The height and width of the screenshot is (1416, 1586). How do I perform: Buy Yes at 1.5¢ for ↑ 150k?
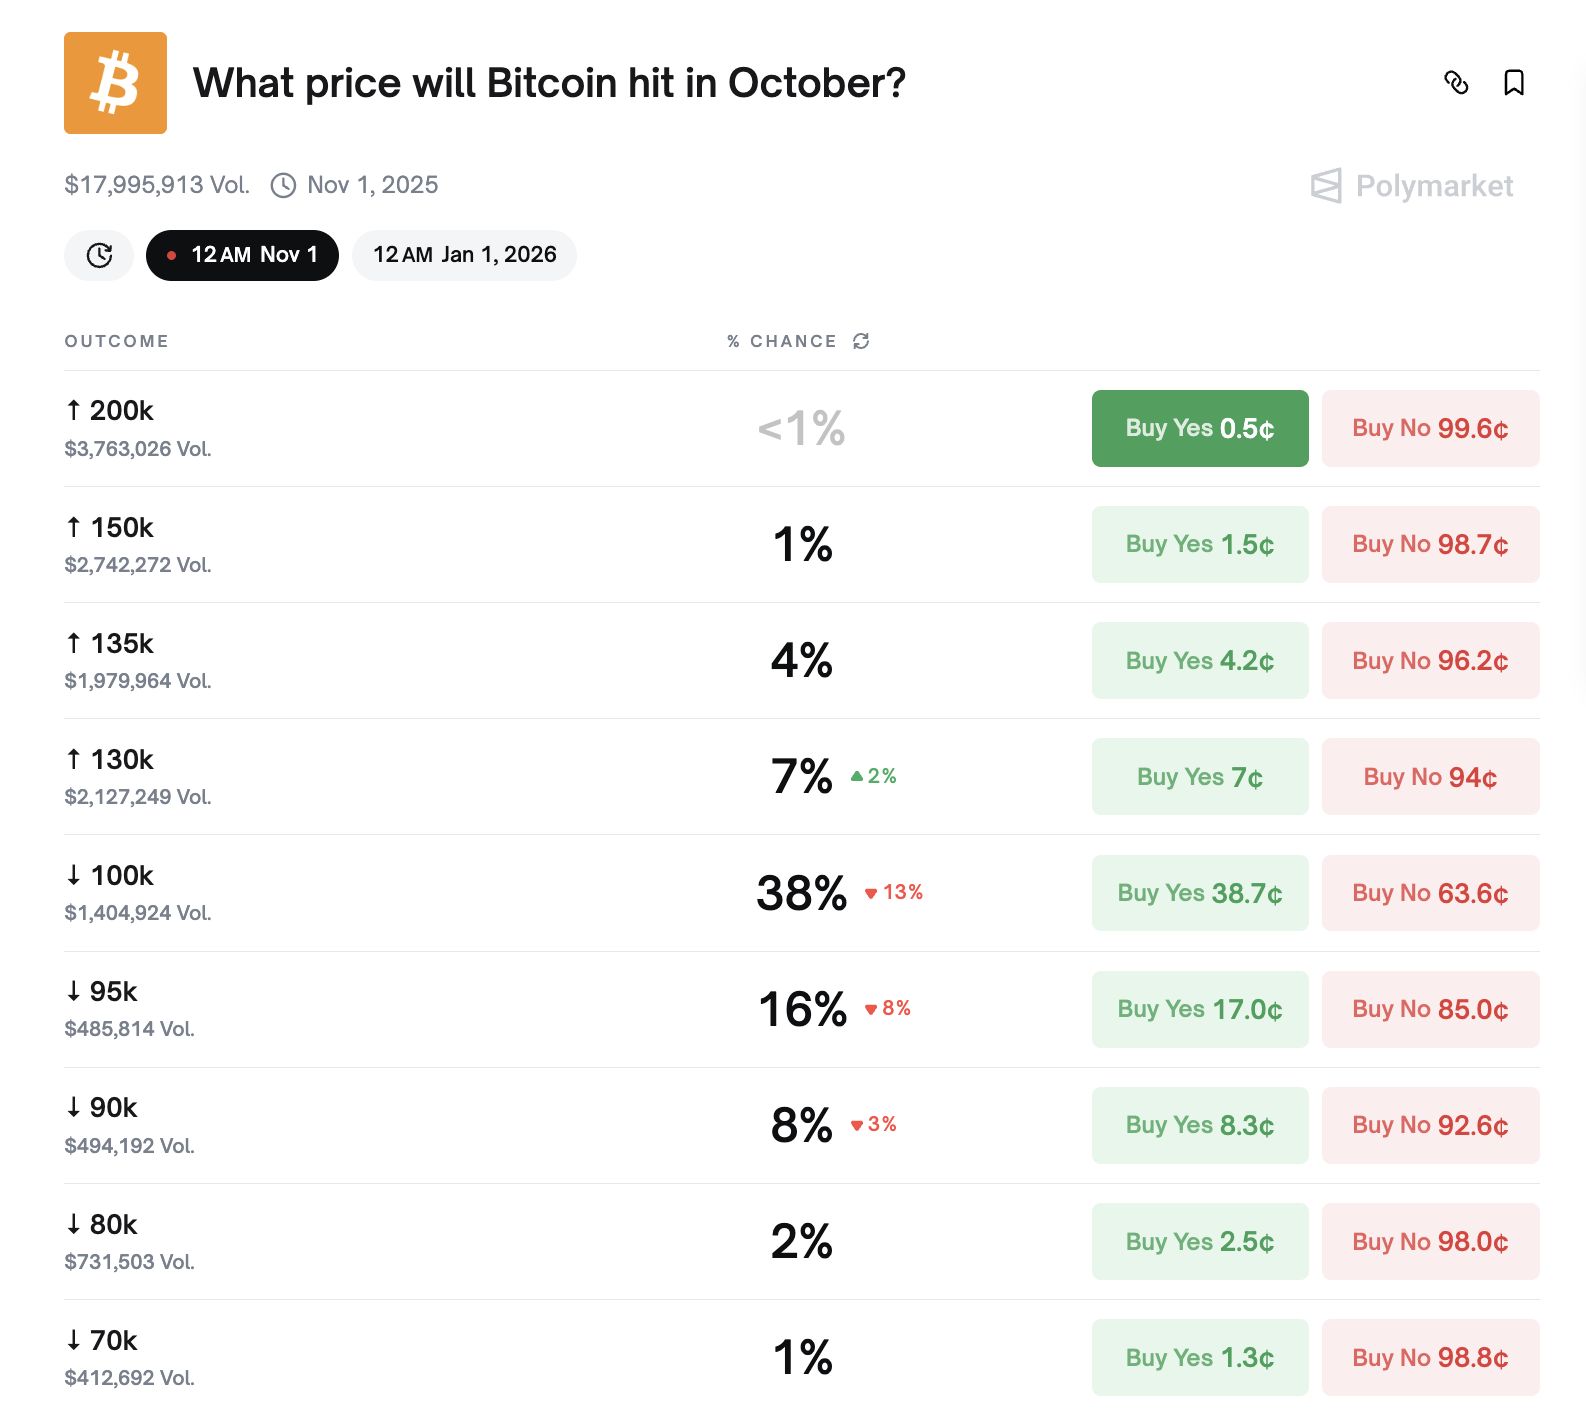pyautogui.click(x=1199, y=544)
